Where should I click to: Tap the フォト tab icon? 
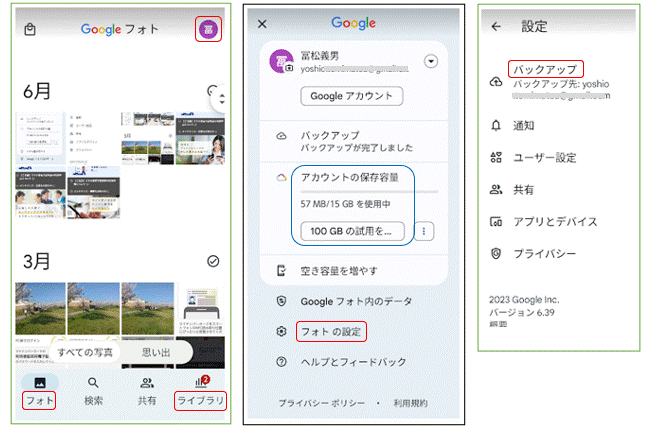coord(40,383)
